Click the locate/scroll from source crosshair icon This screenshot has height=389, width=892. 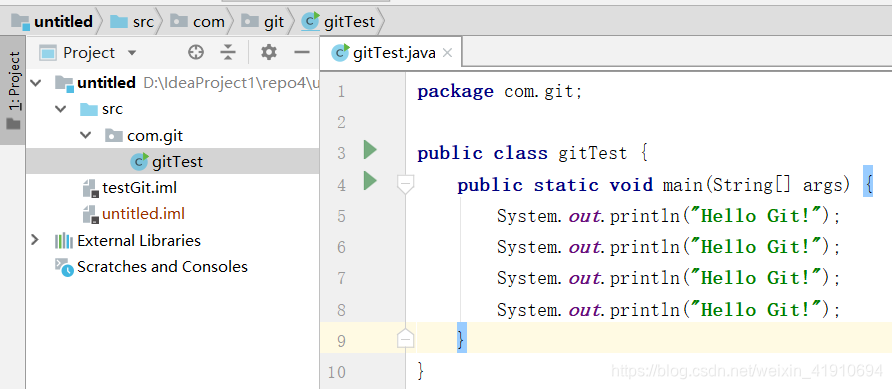196,52
